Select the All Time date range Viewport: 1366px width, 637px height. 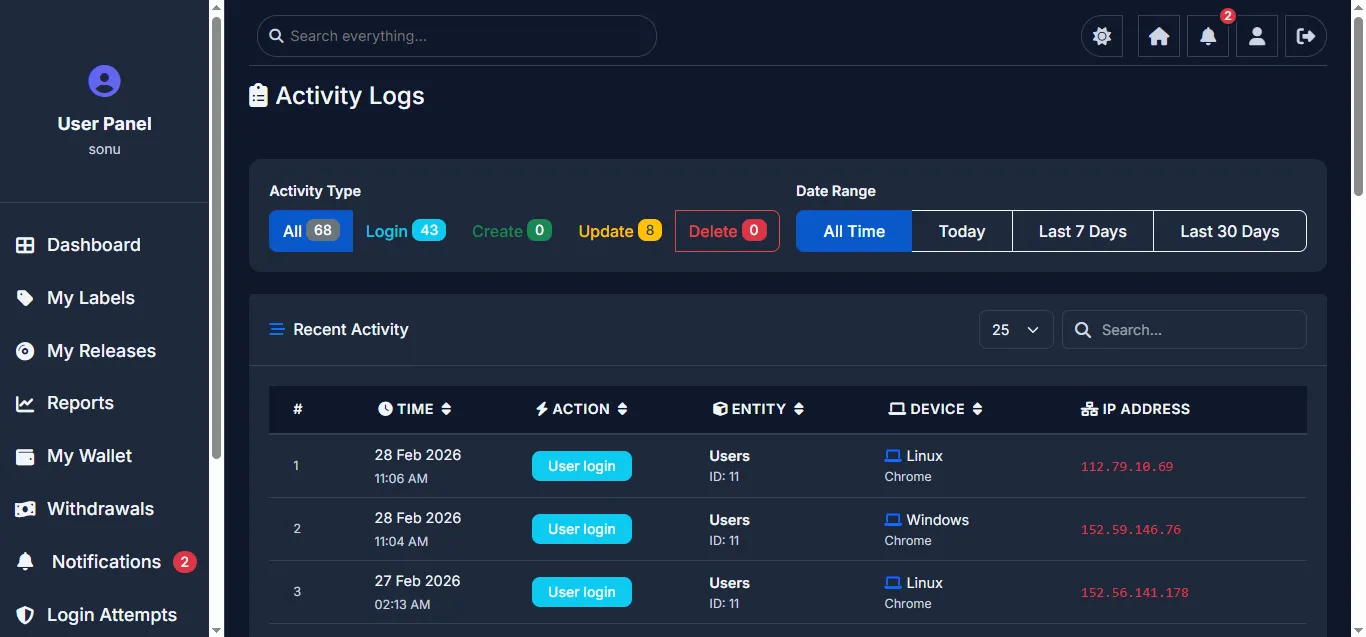tap(854, 231)
